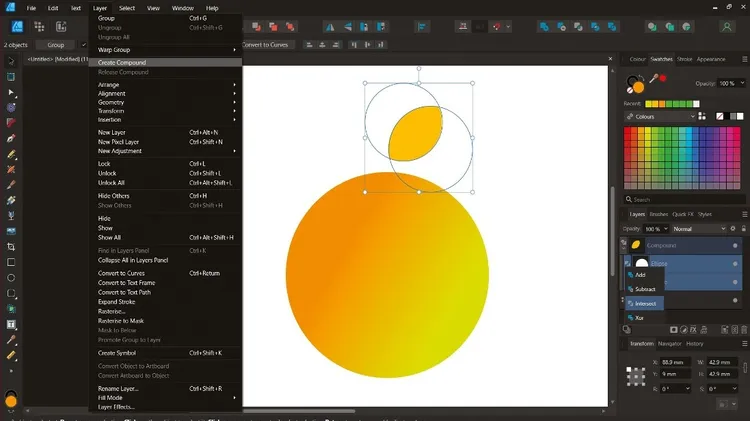This screenshot has height=421, width=750.
Task: Select the Pencil tool
Action: point(11,154)
